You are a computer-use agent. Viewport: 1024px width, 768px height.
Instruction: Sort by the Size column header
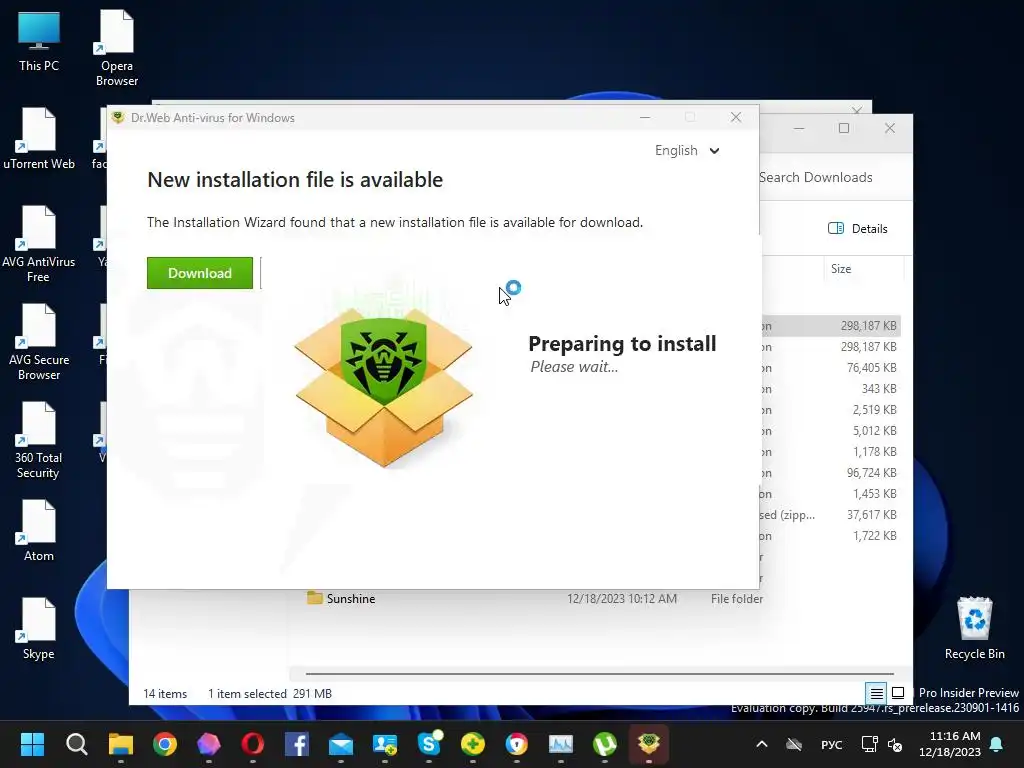[x=841, y=268]
